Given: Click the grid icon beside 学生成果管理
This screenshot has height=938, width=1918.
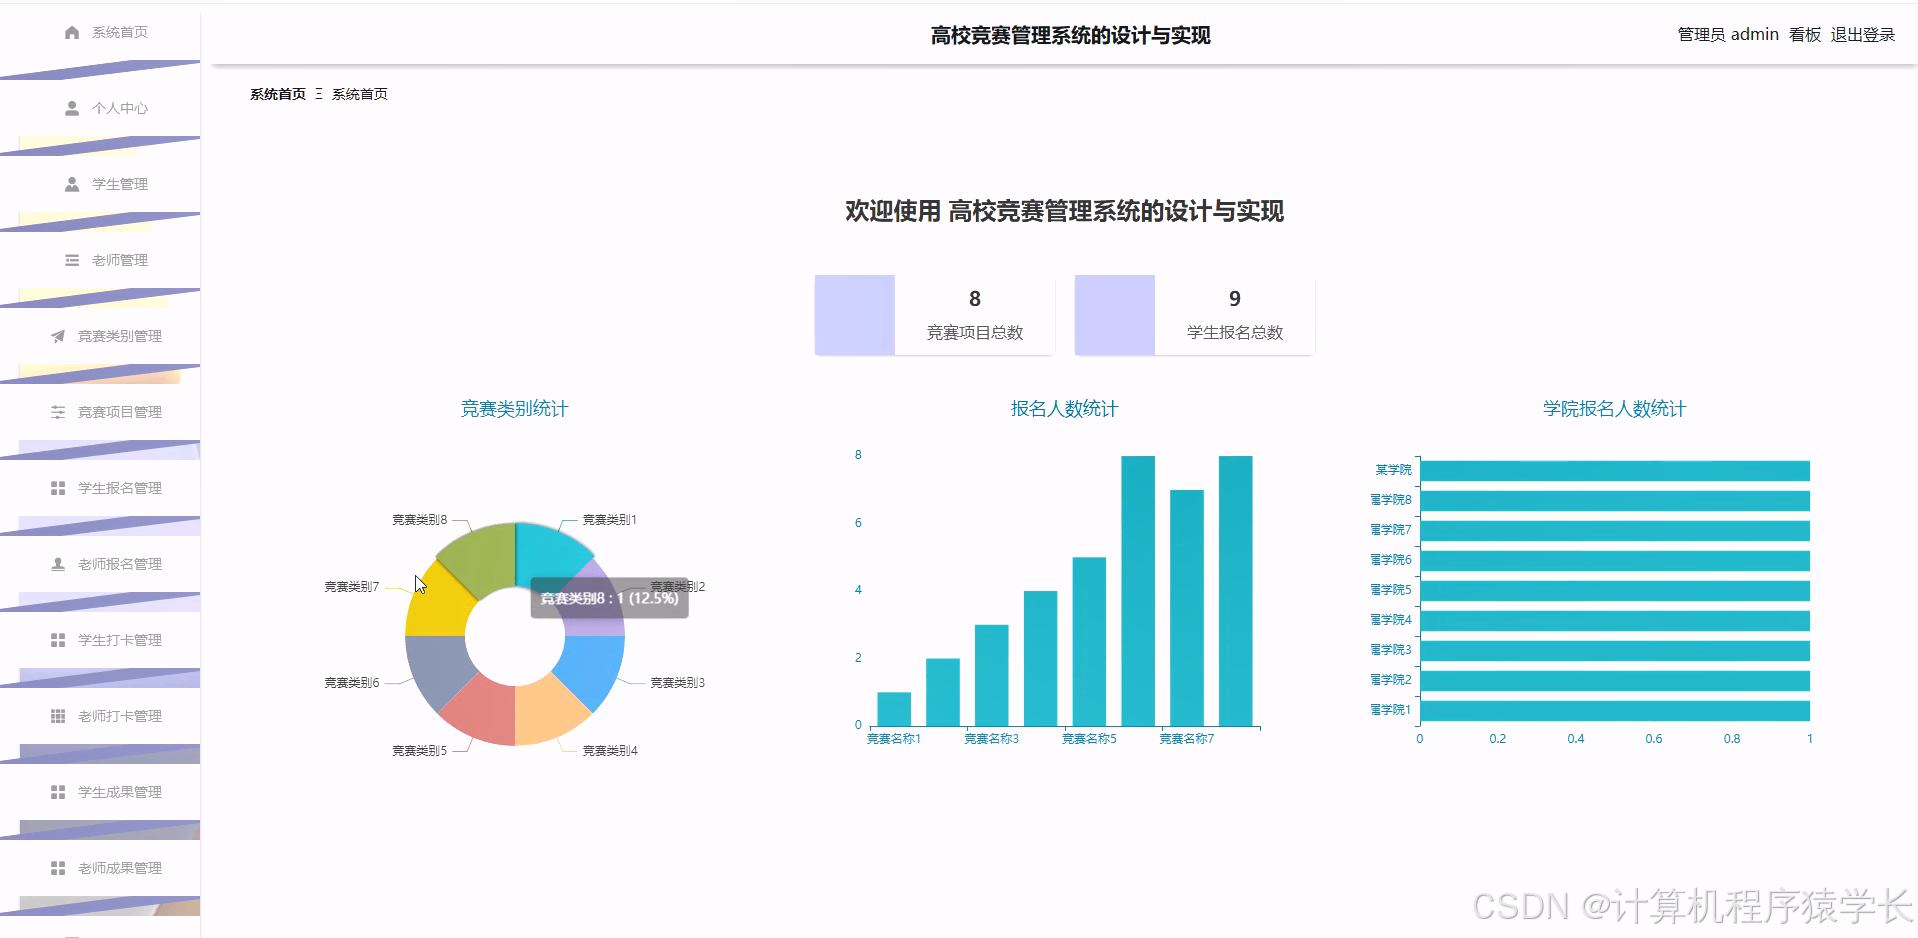Looking at the screenshot, I should tap(58, 792).
